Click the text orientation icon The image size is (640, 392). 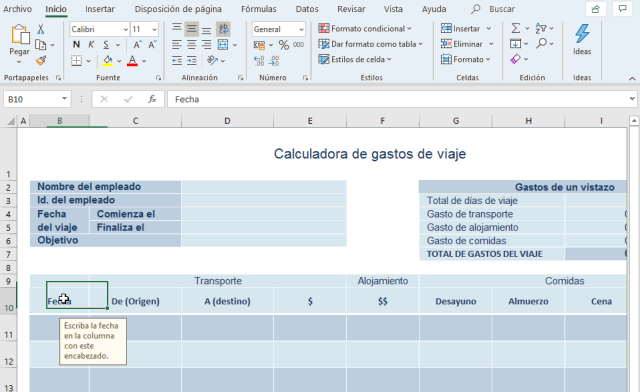coord(212,60)
